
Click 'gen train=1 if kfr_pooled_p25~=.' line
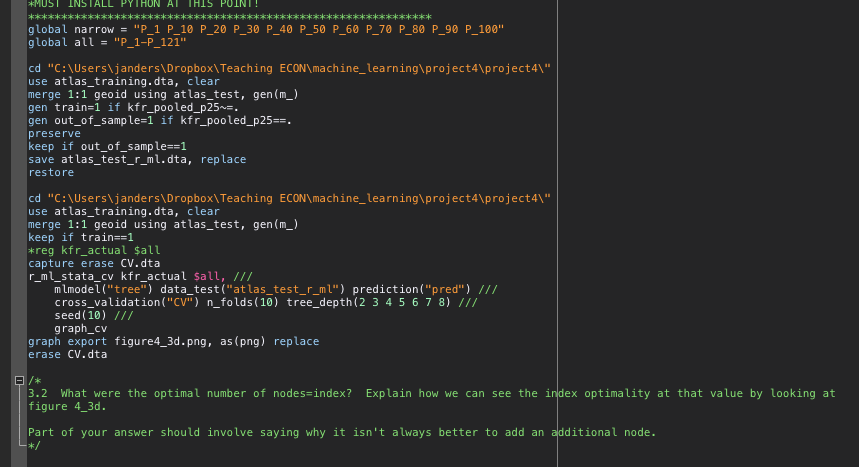coord(133,107)
